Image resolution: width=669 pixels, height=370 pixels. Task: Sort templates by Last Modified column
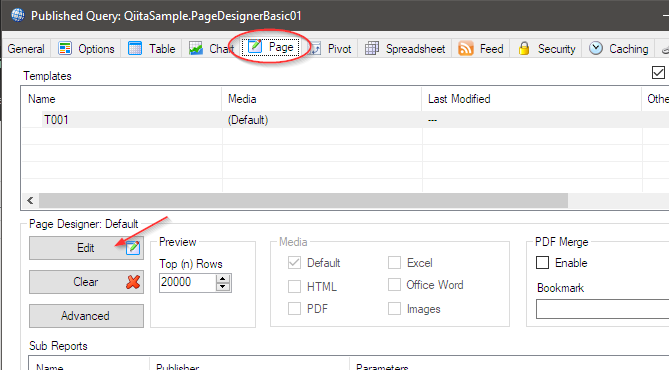(x=532, y=99)
